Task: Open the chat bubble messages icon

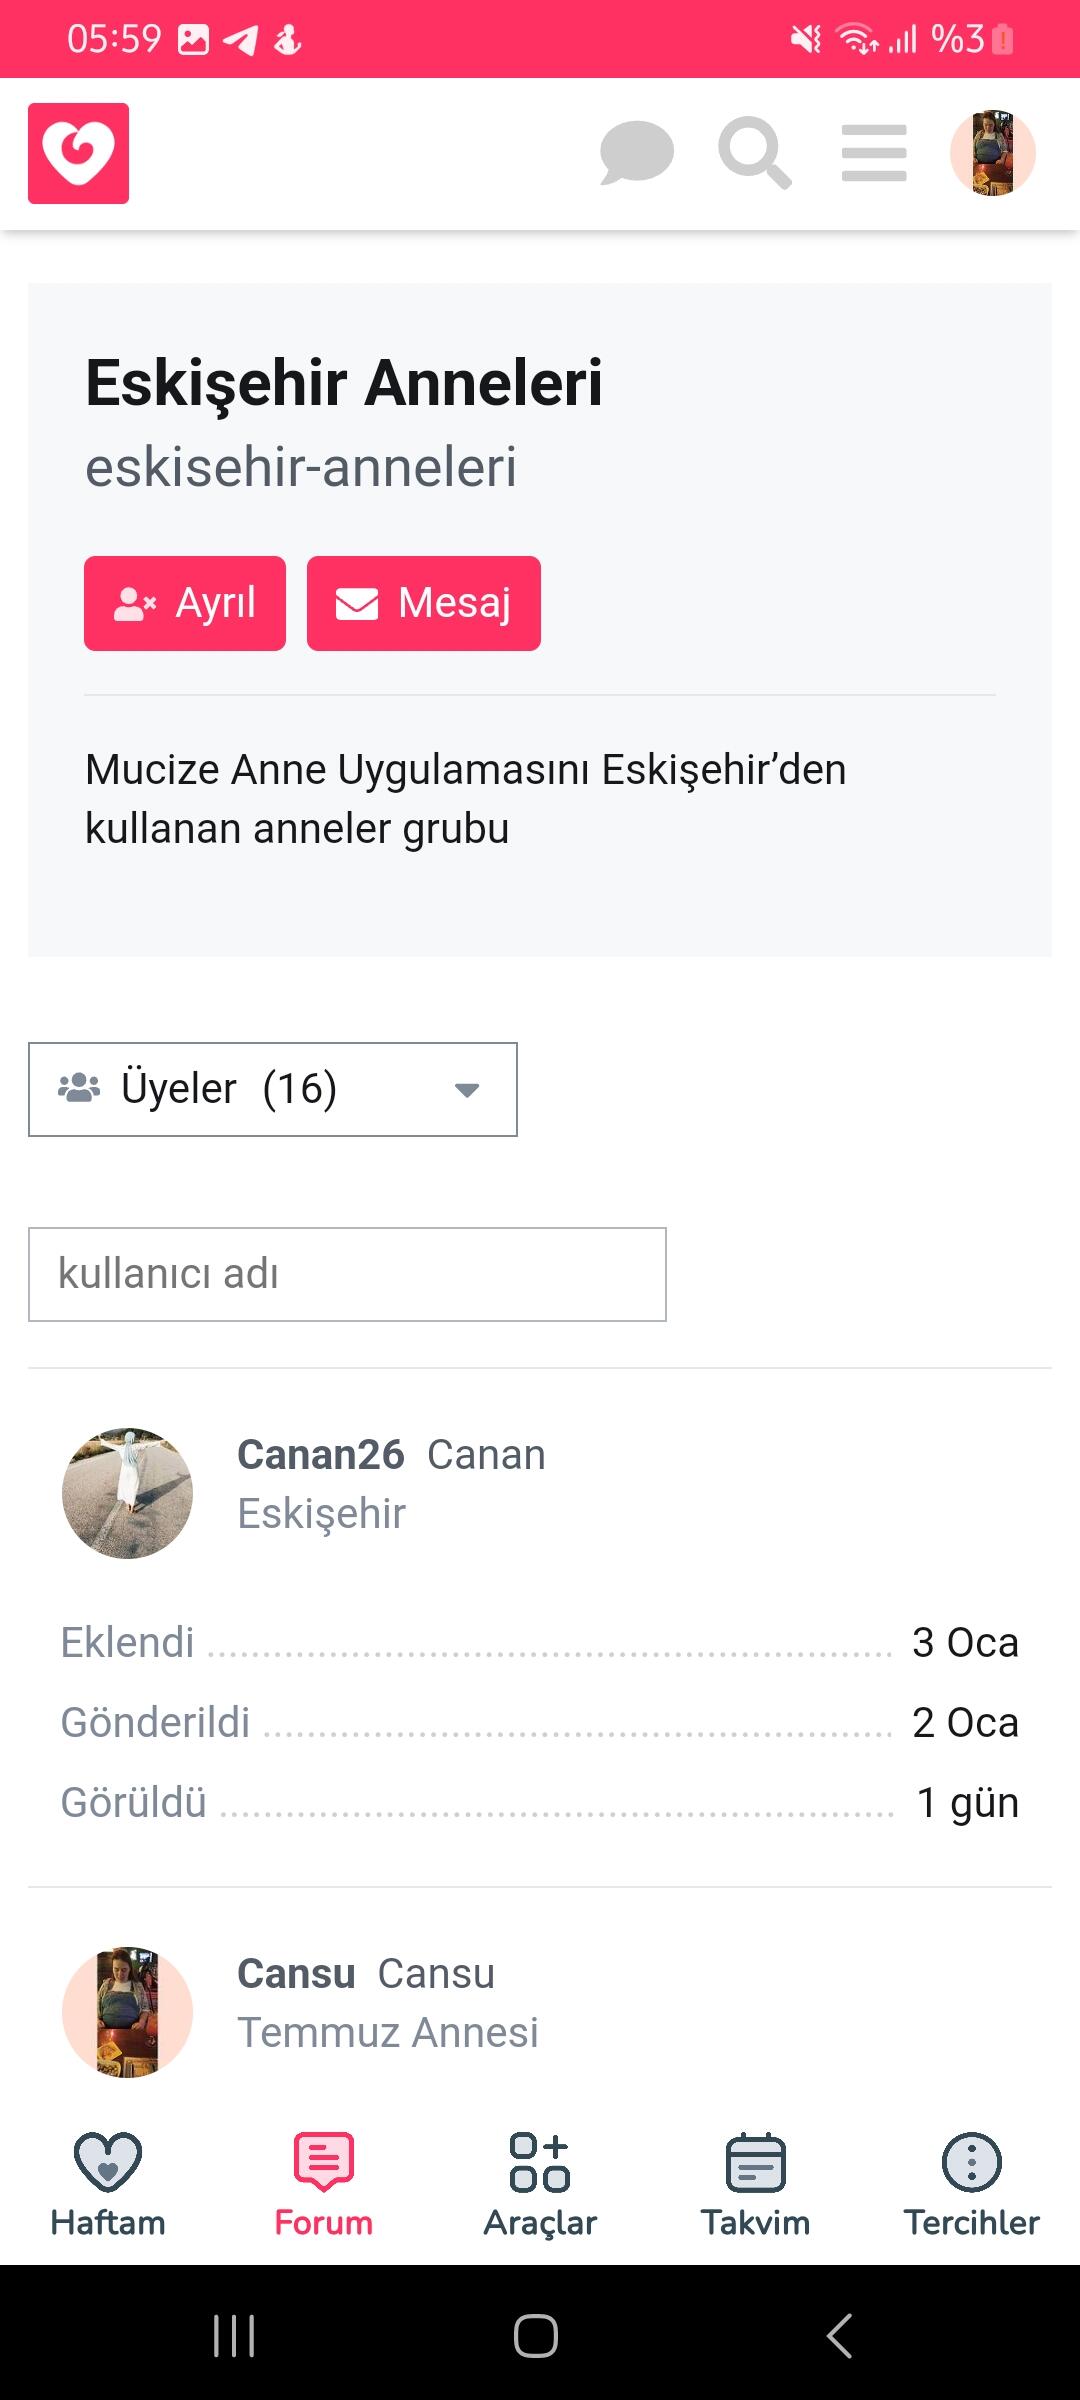Action: (x=636, y=153)
